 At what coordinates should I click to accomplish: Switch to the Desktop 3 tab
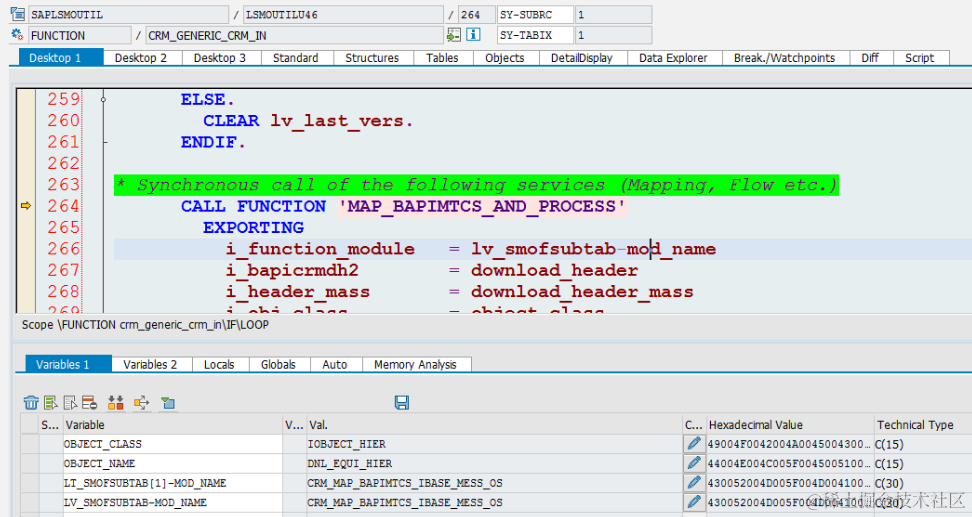(x=220, y=58)
